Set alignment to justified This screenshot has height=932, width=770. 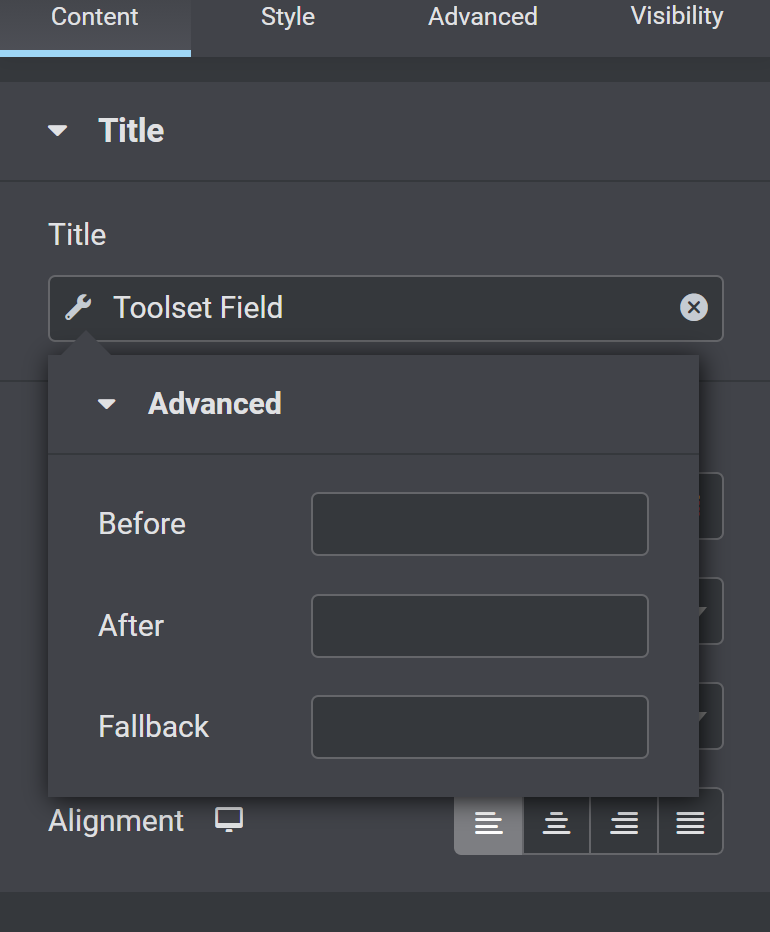click(690, 822)
